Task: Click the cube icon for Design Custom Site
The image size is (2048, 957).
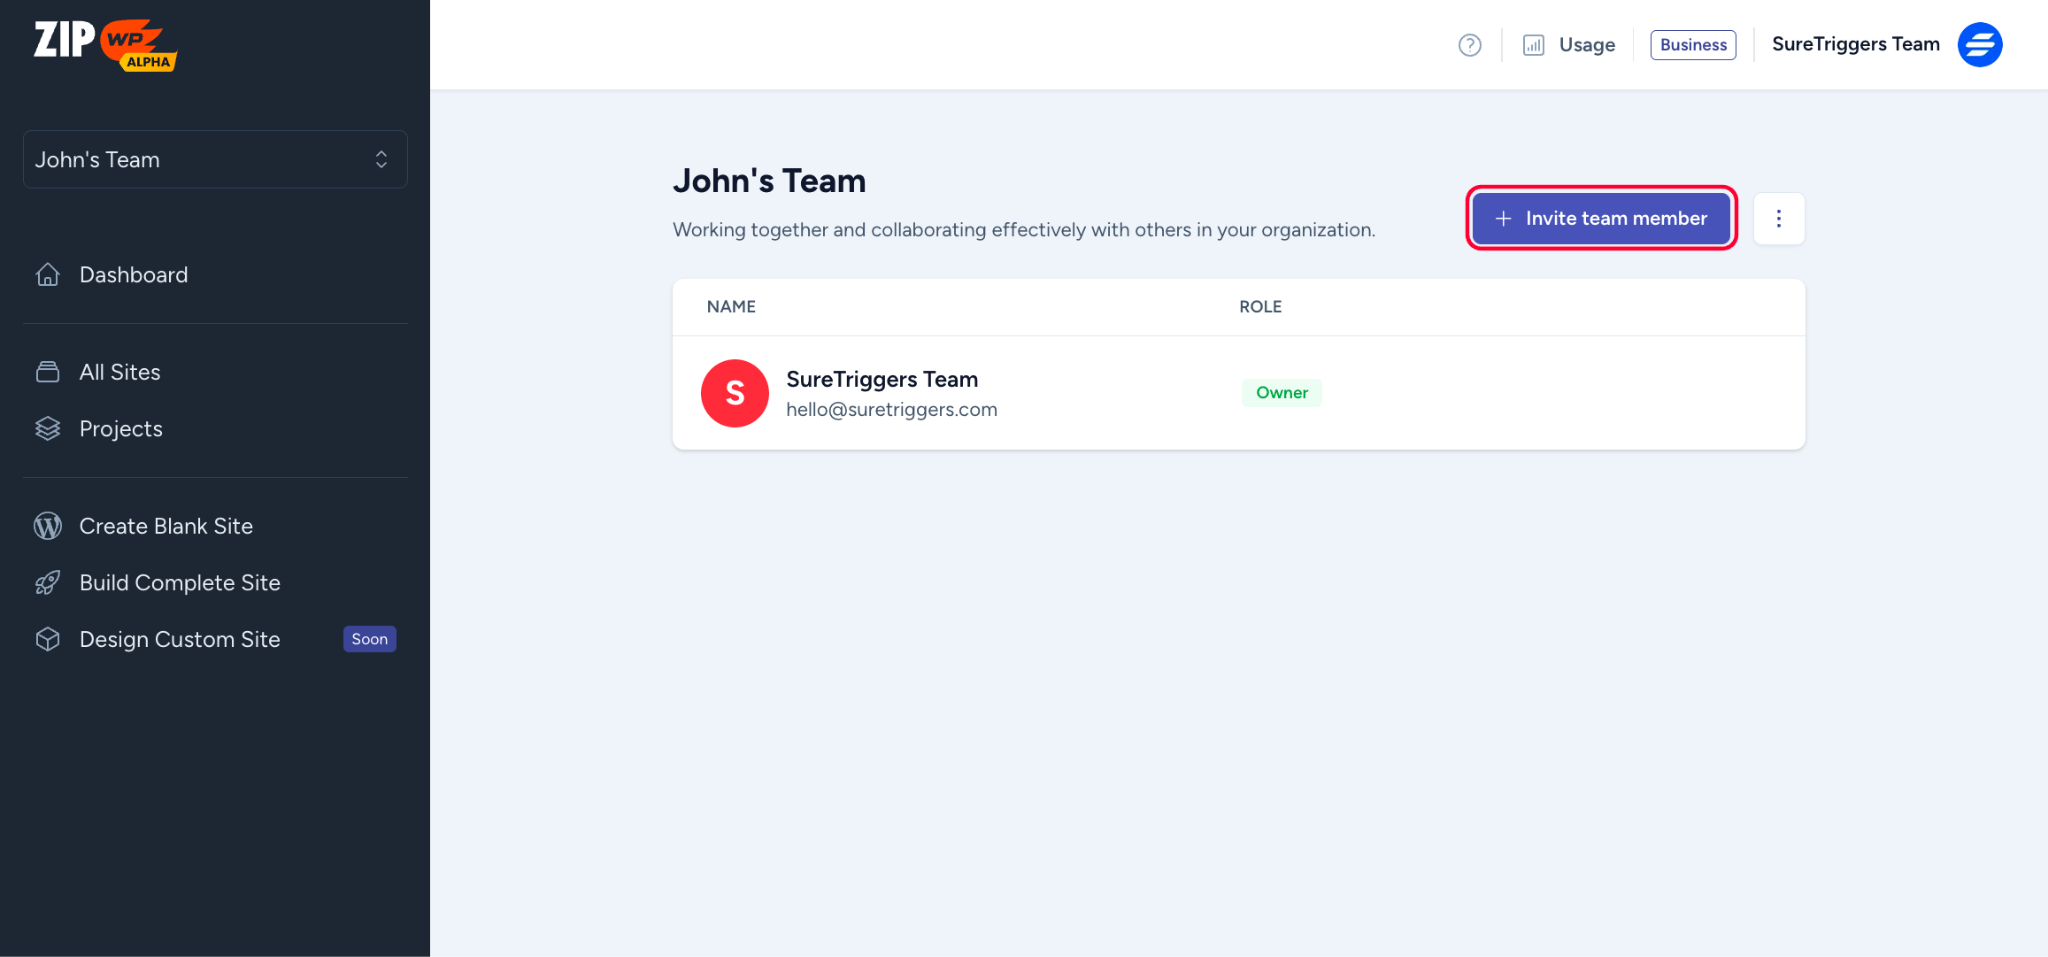Action: [x=48, y=639]
